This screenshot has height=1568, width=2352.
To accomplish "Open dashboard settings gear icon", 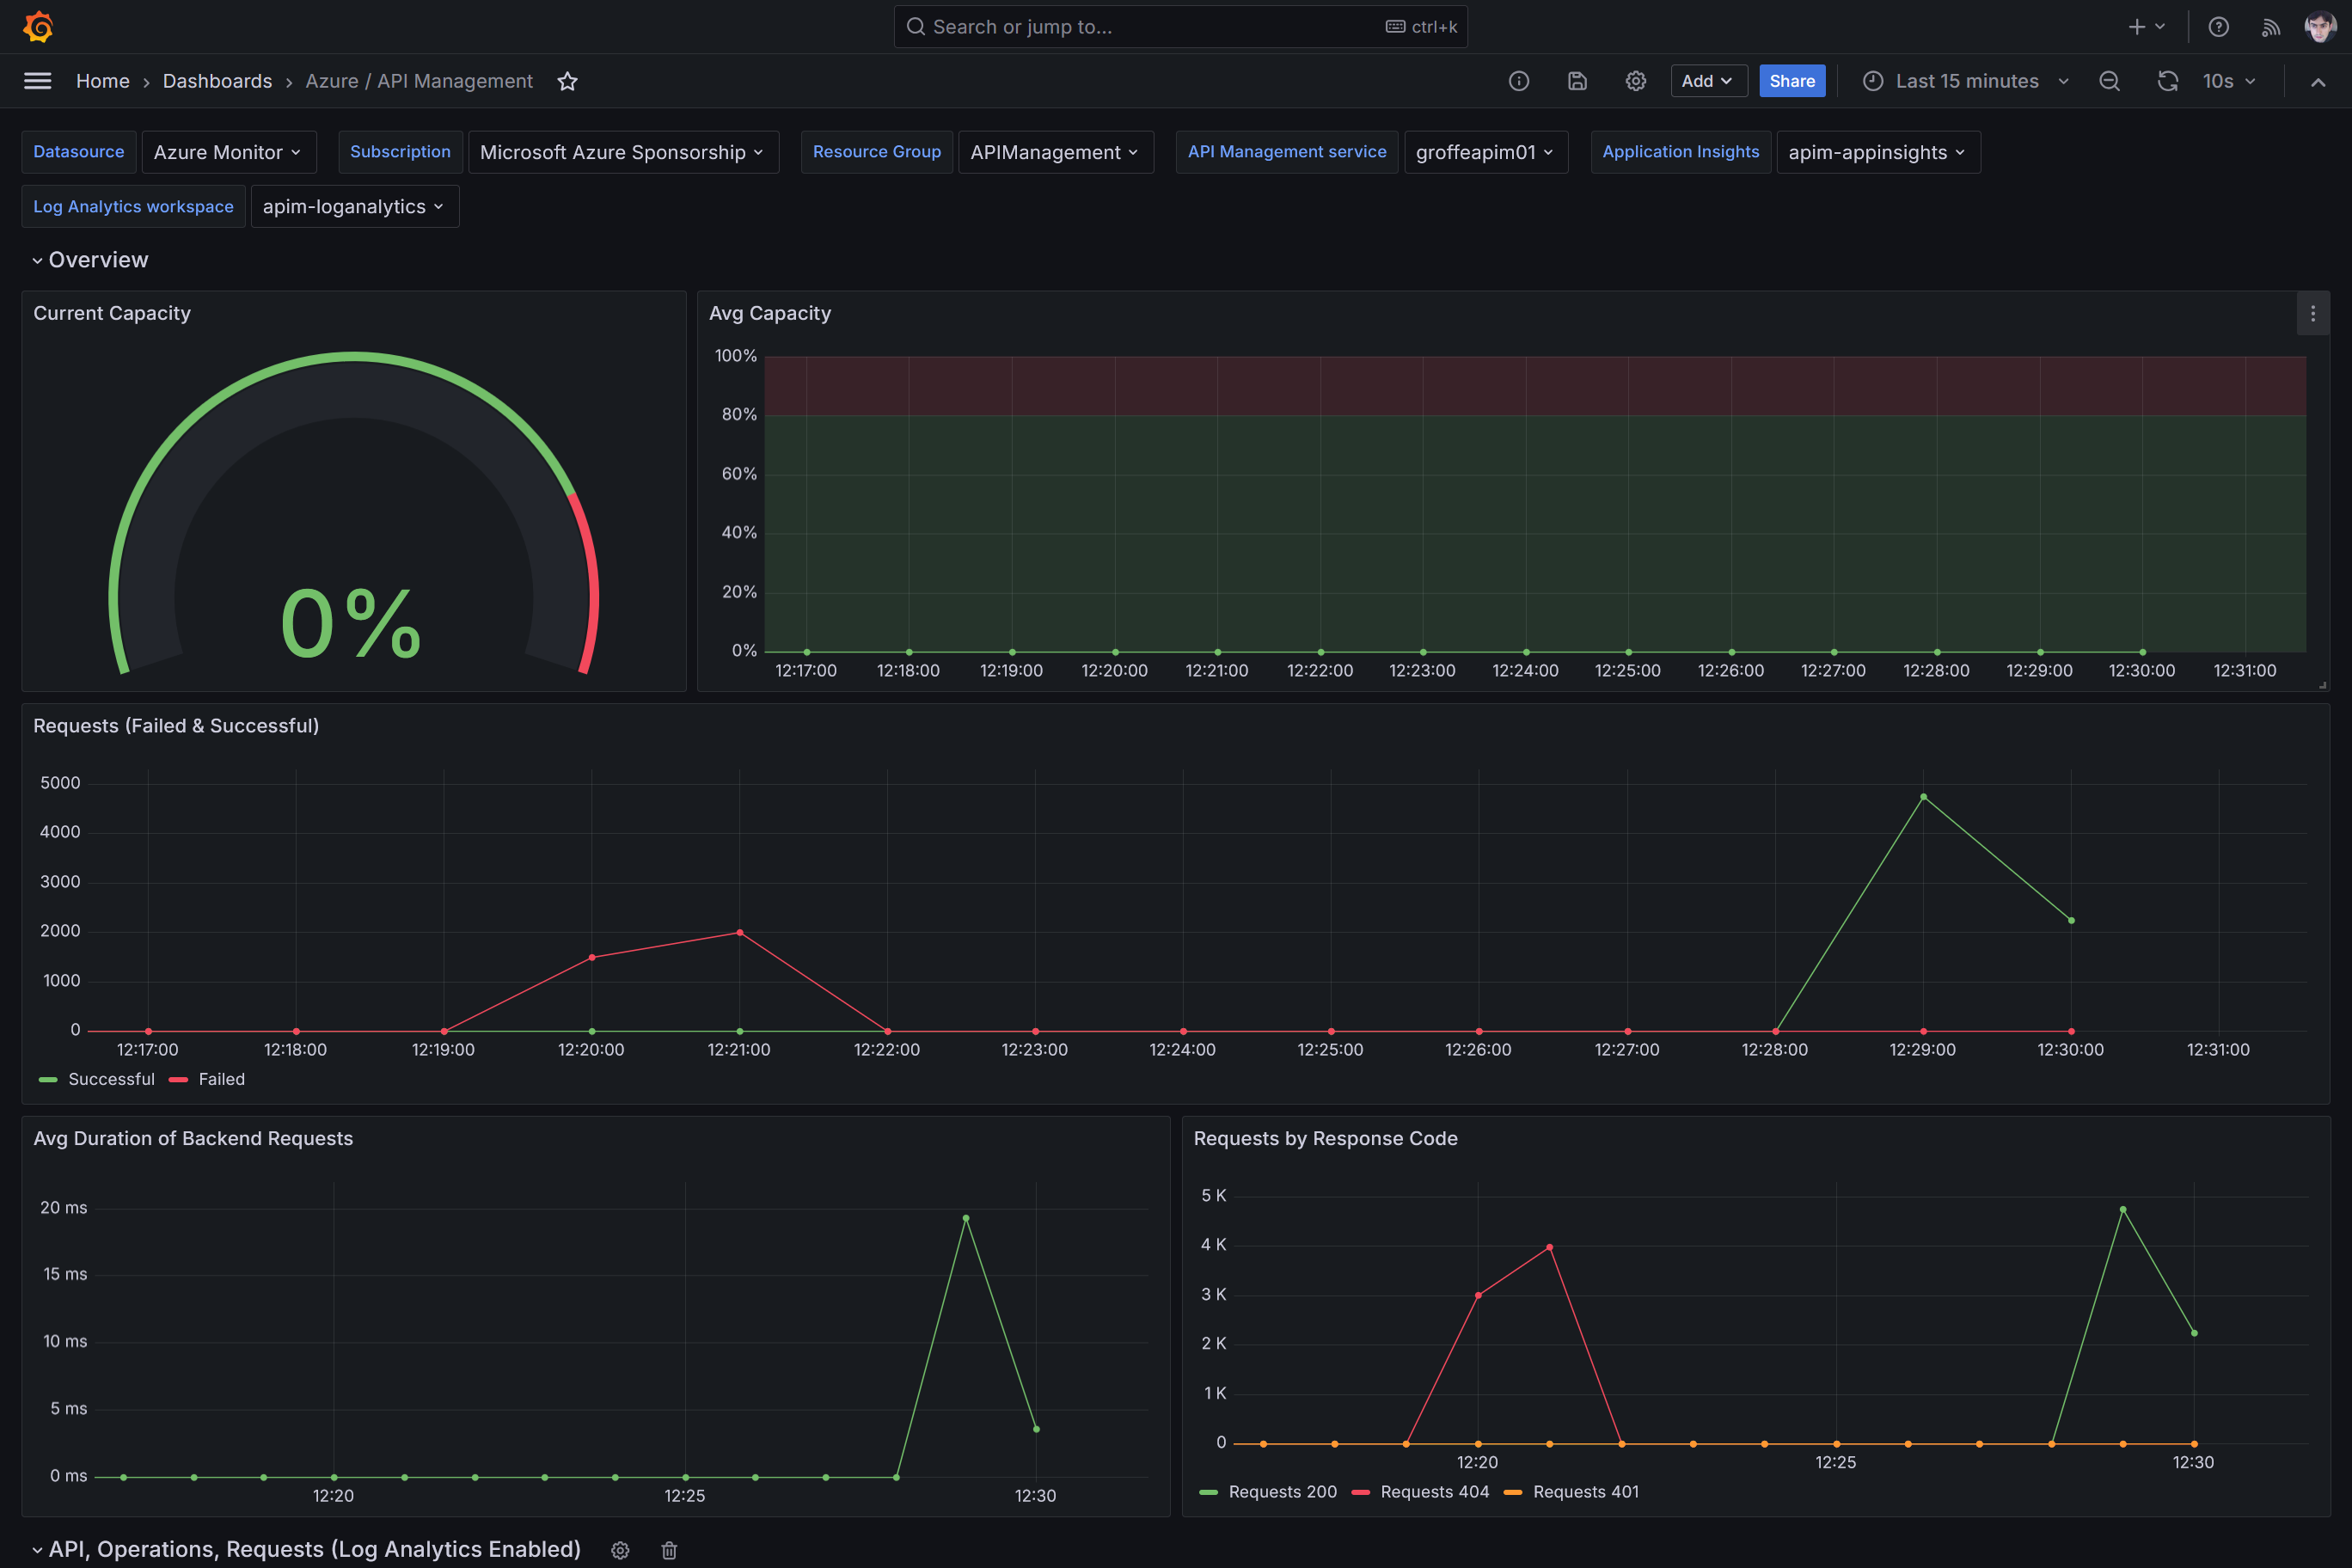I will coord(1635,81).
